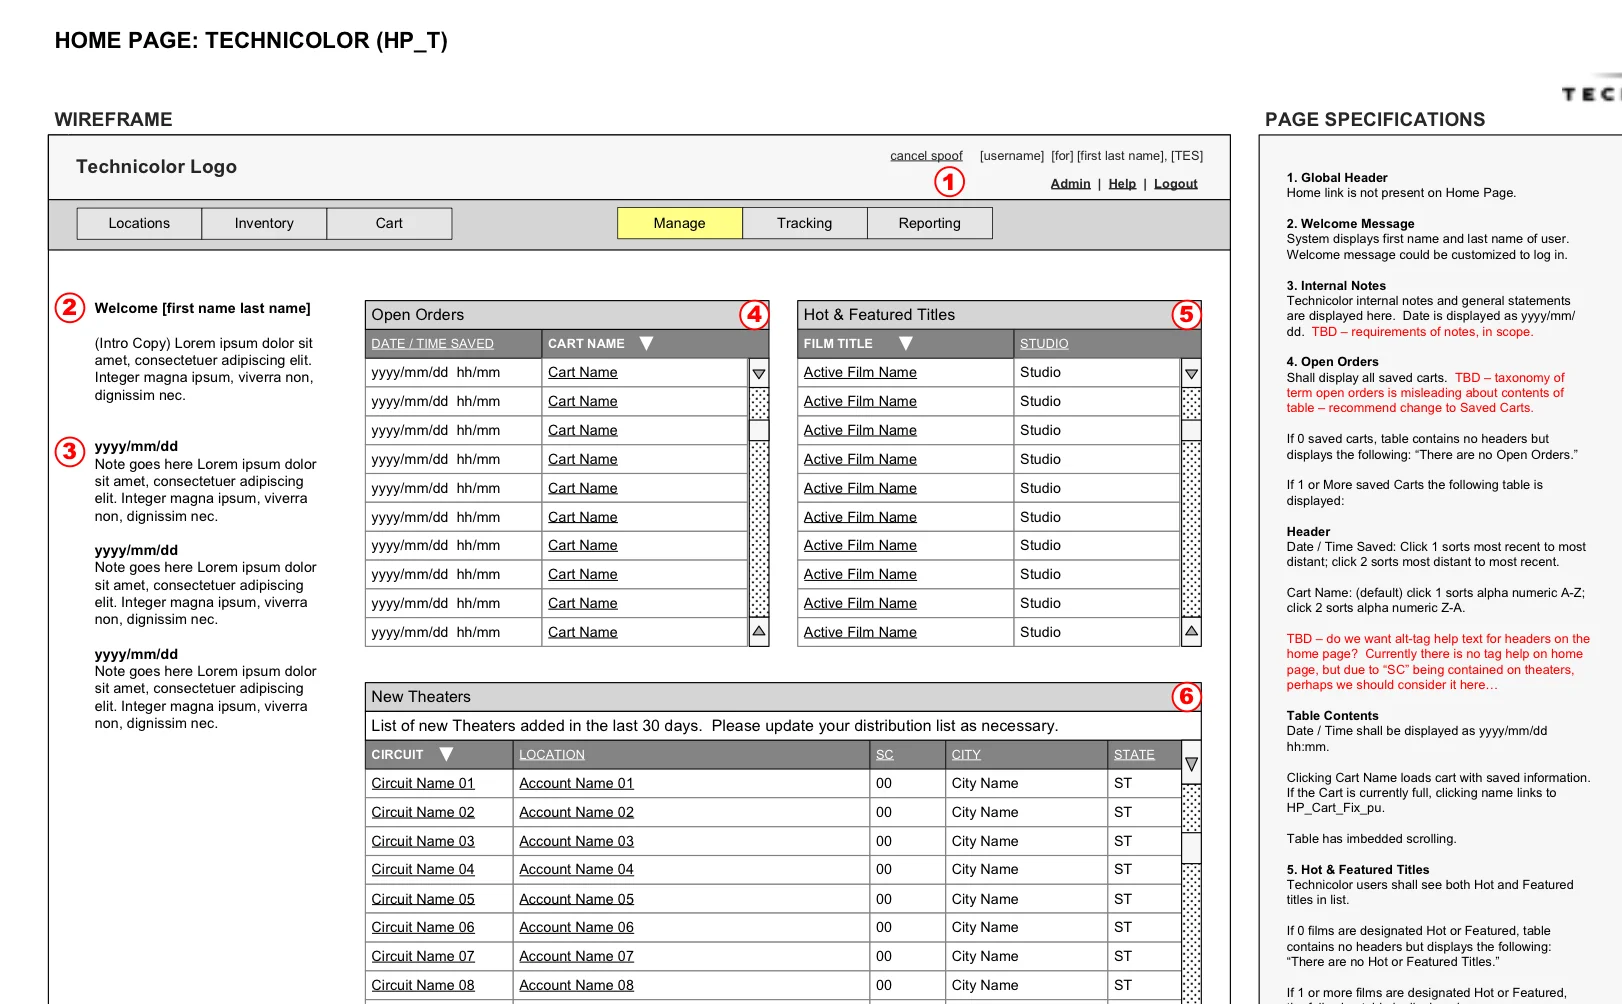
Task: Click the Welcome [first name last name] heading
Action: click(x=202, y=308)
